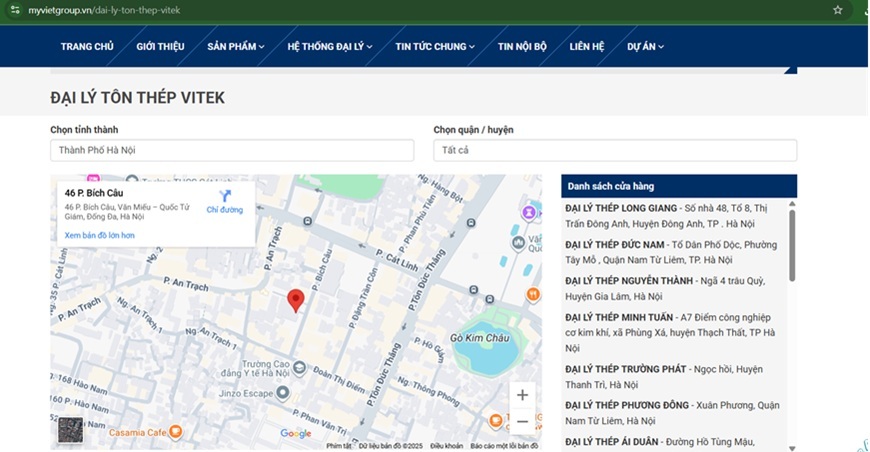The image size is (870, 452).
Task: Click the browser address bar URL
Action: [104, 10]
